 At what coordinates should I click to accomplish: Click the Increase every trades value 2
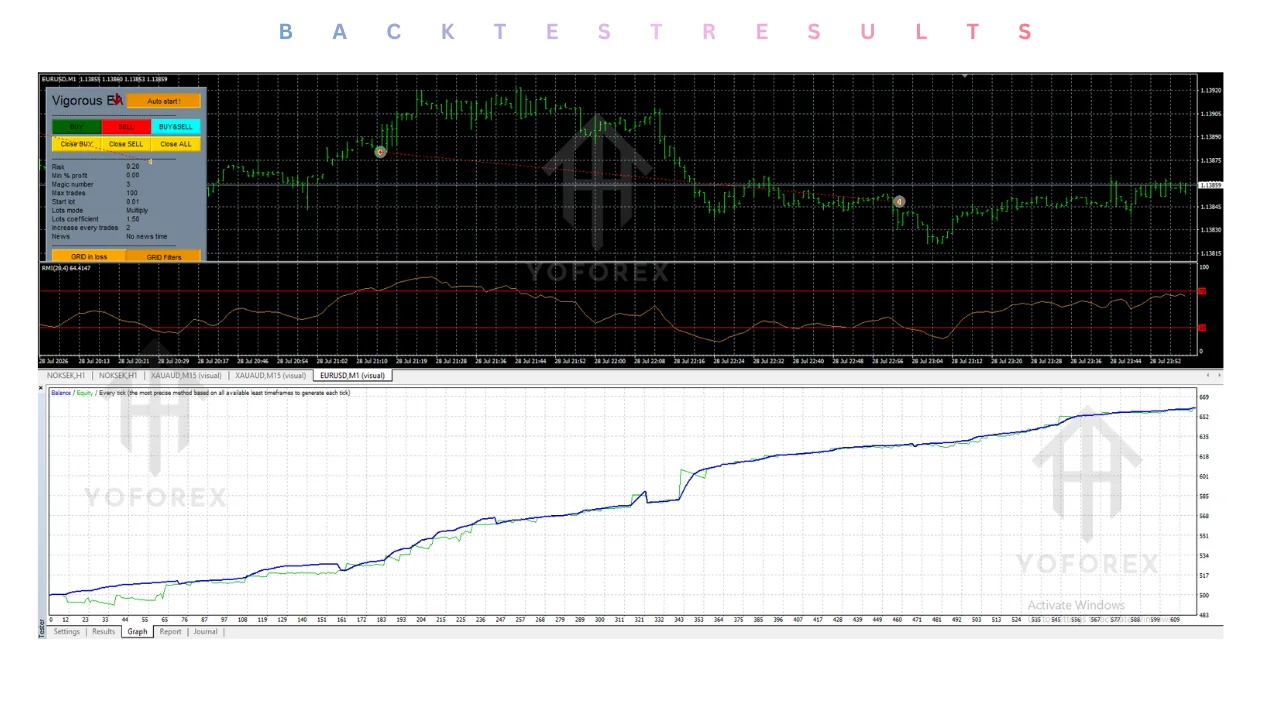(128, 228)
